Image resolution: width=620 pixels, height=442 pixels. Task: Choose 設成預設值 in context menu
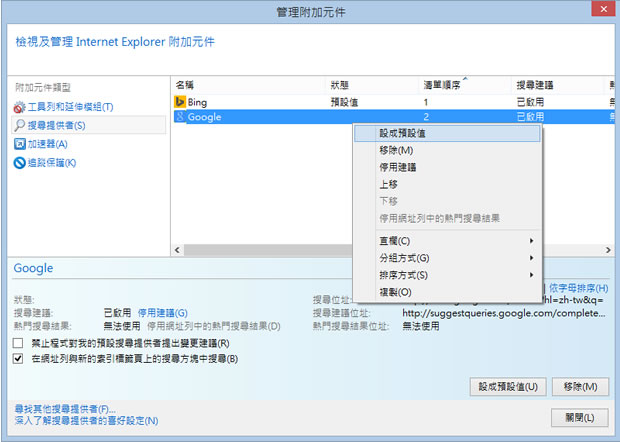(447, 133)
